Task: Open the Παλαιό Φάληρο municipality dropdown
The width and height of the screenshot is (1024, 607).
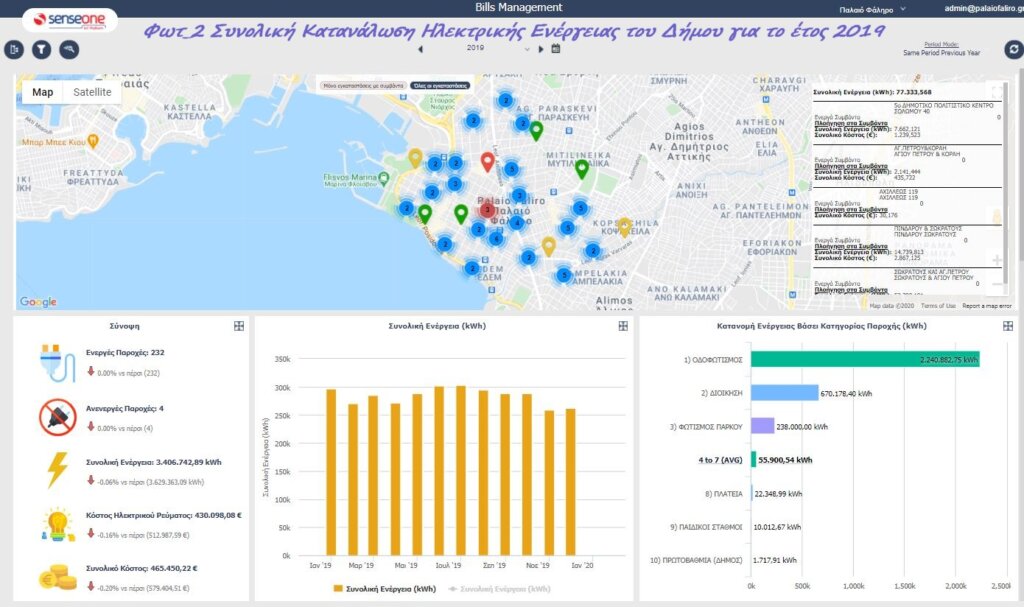Action: [x=872, y=9]
